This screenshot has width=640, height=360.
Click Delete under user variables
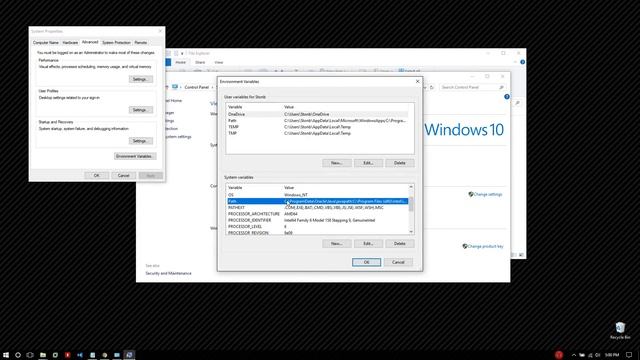400,163
